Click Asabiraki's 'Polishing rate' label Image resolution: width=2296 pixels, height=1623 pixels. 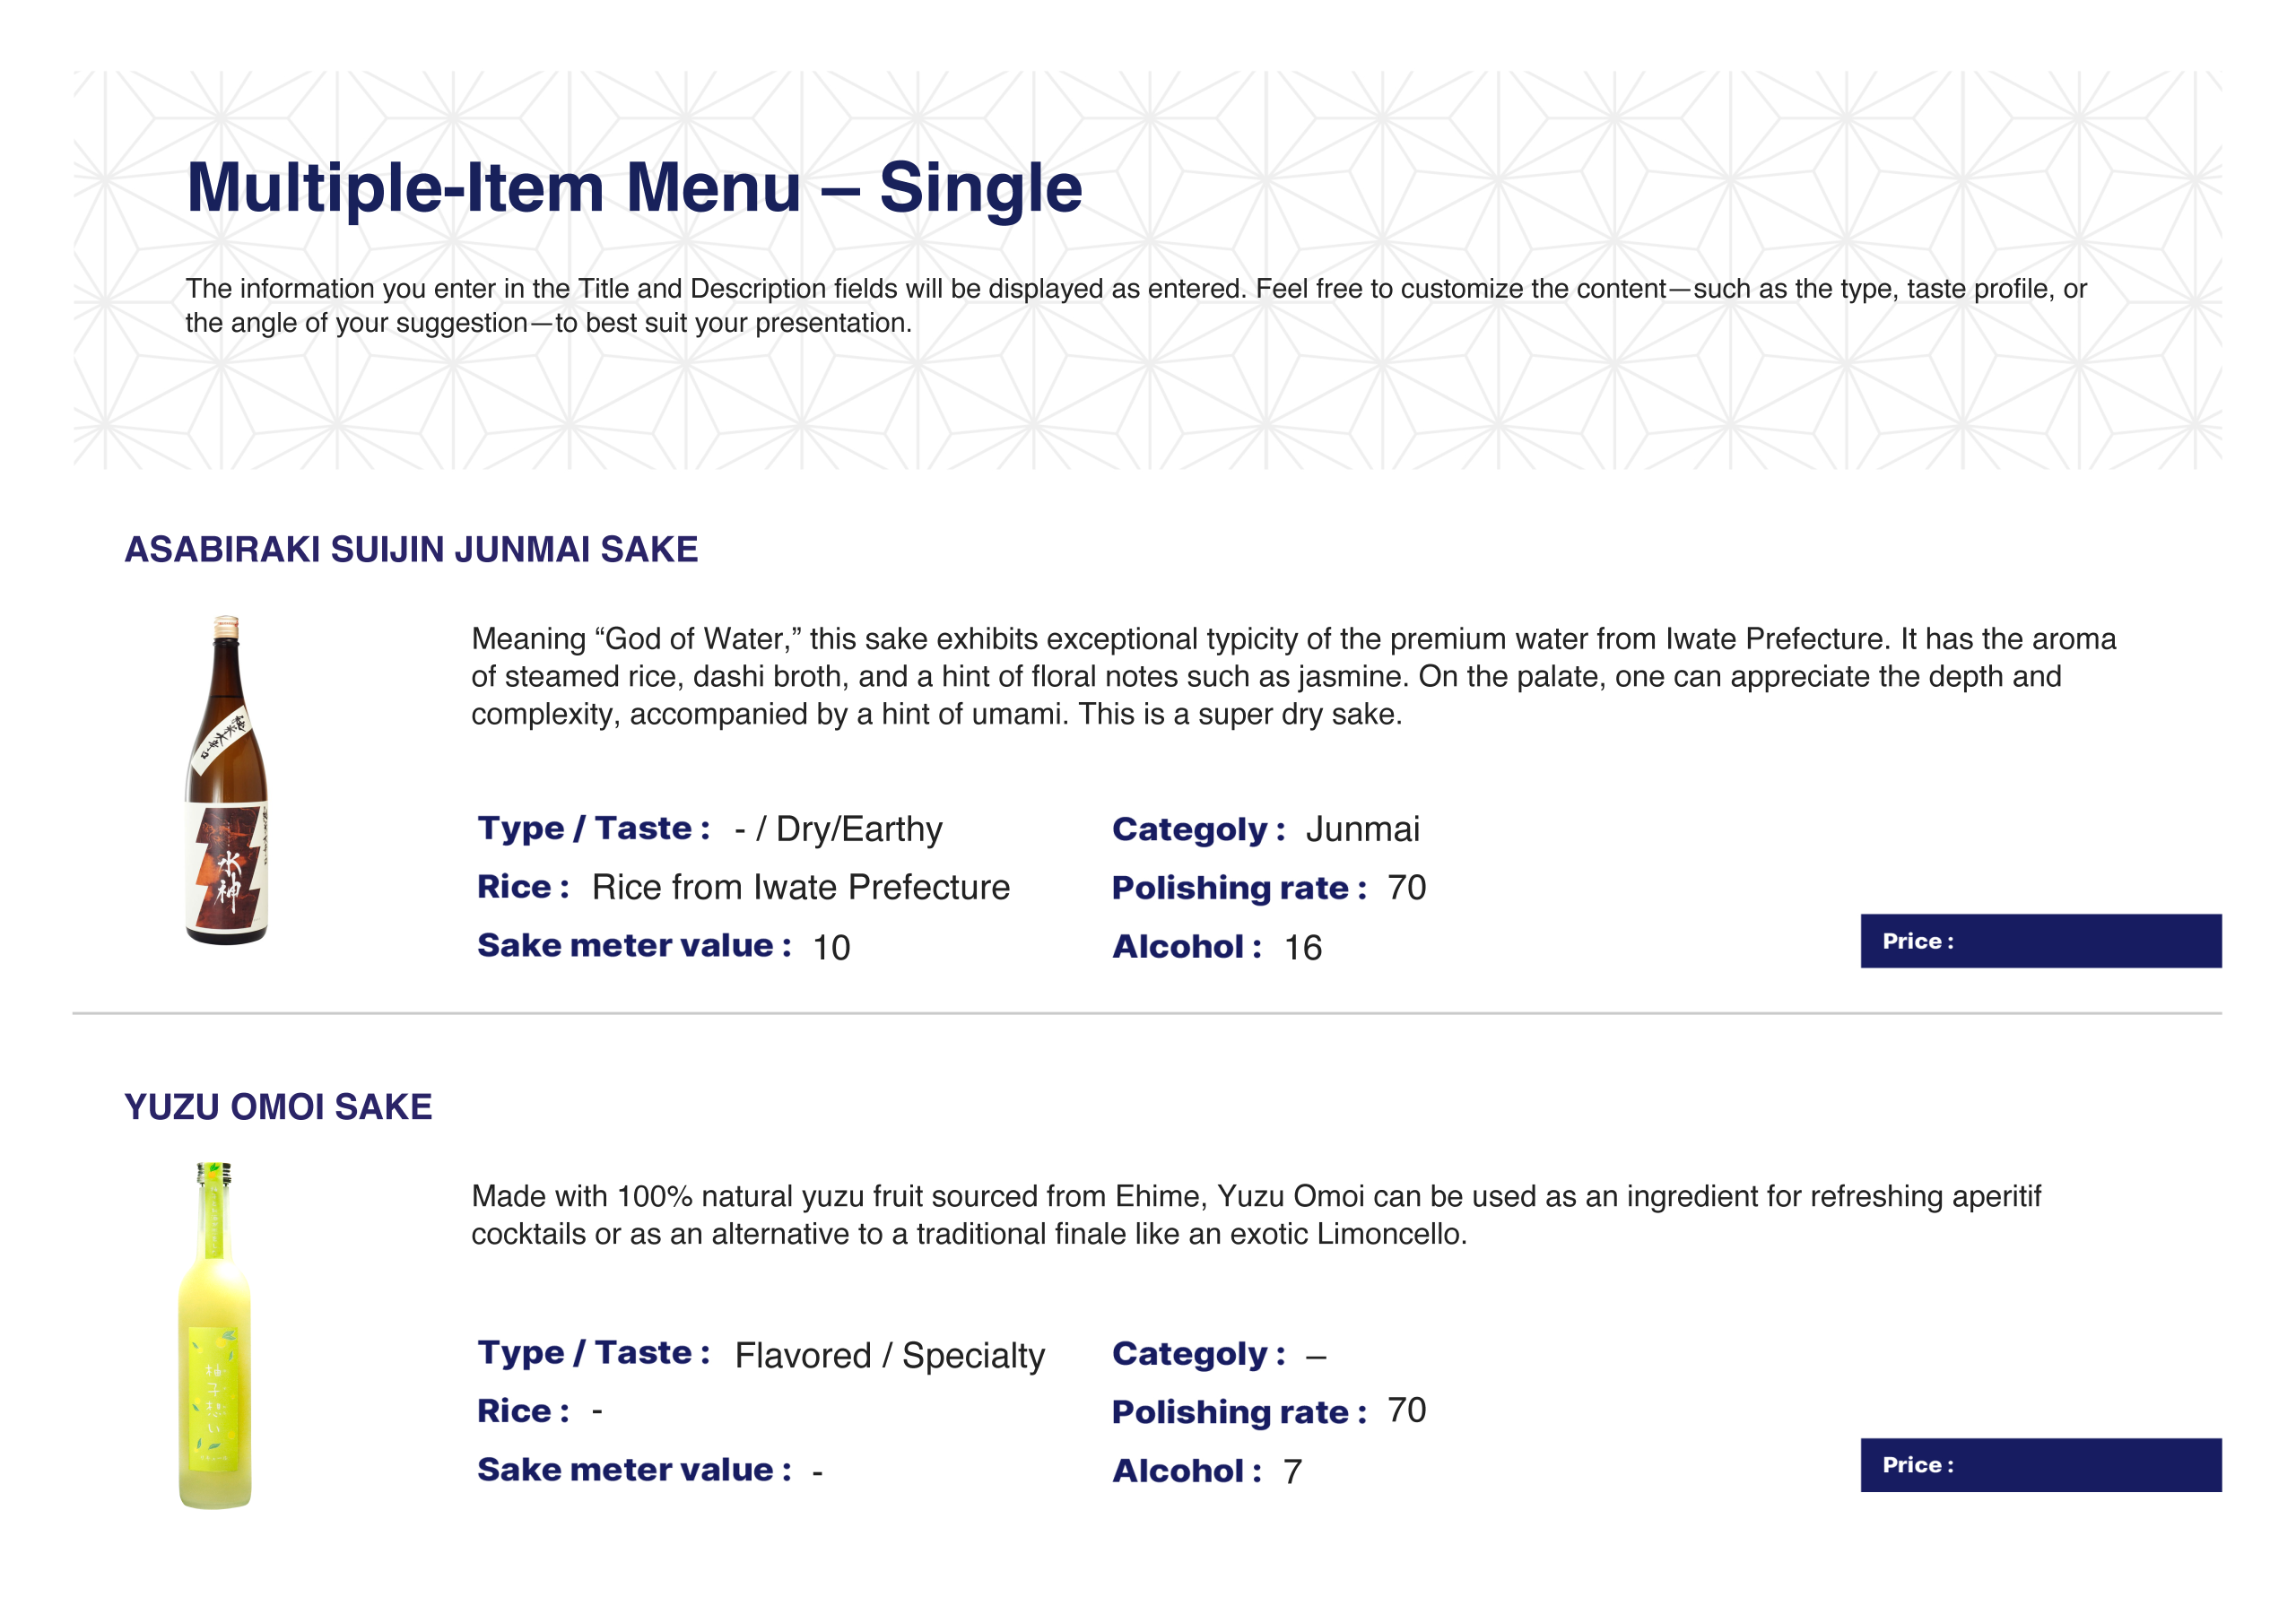[1238, 888]
